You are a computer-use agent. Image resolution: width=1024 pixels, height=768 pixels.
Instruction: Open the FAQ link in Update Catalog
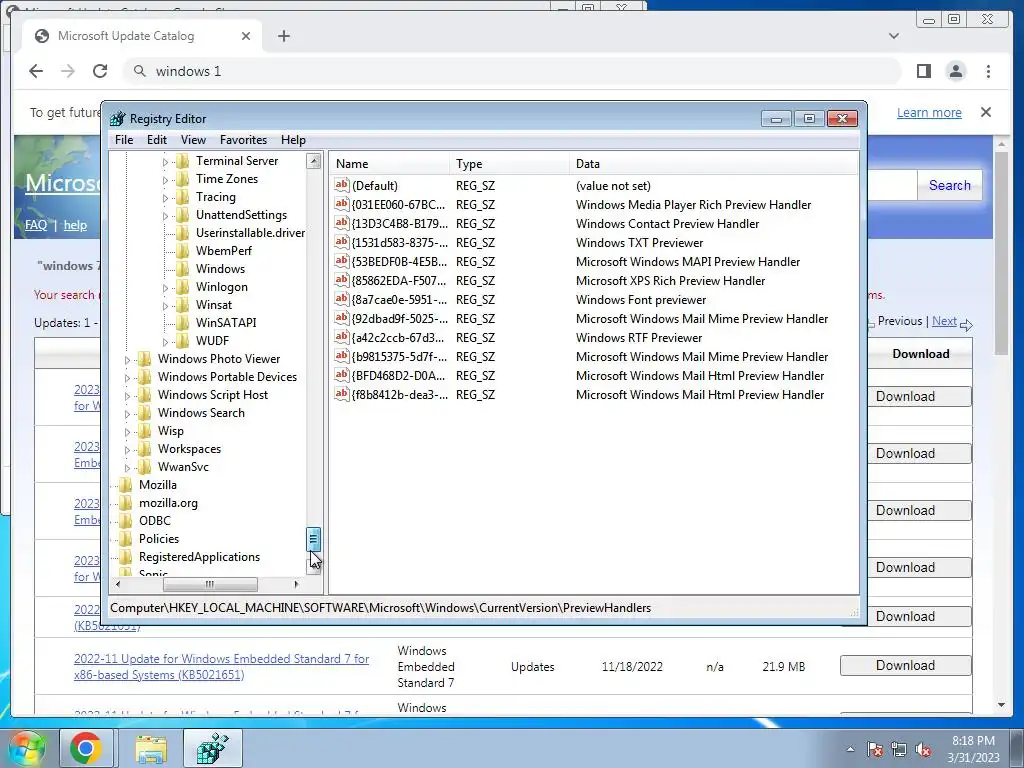36,225
